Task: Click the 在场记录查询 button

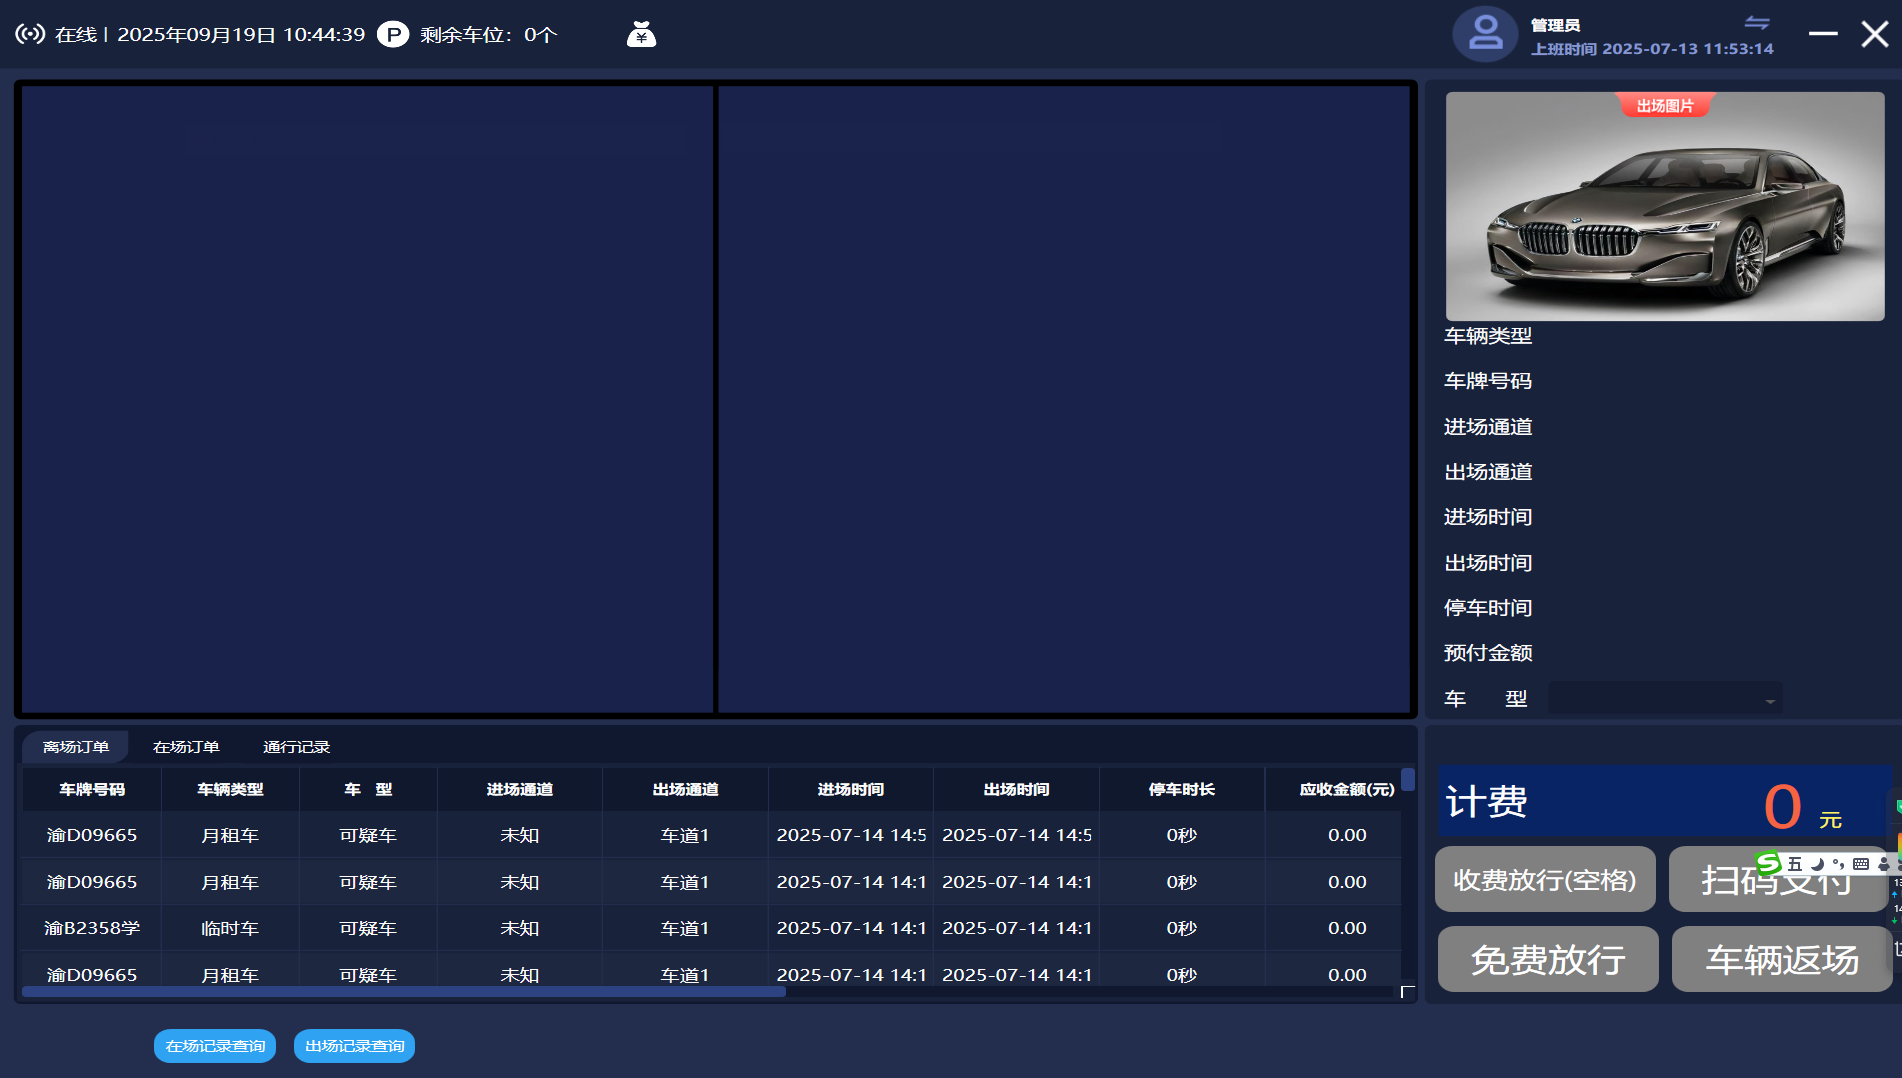Action: pyautogui.click(x=215, y=1046)
